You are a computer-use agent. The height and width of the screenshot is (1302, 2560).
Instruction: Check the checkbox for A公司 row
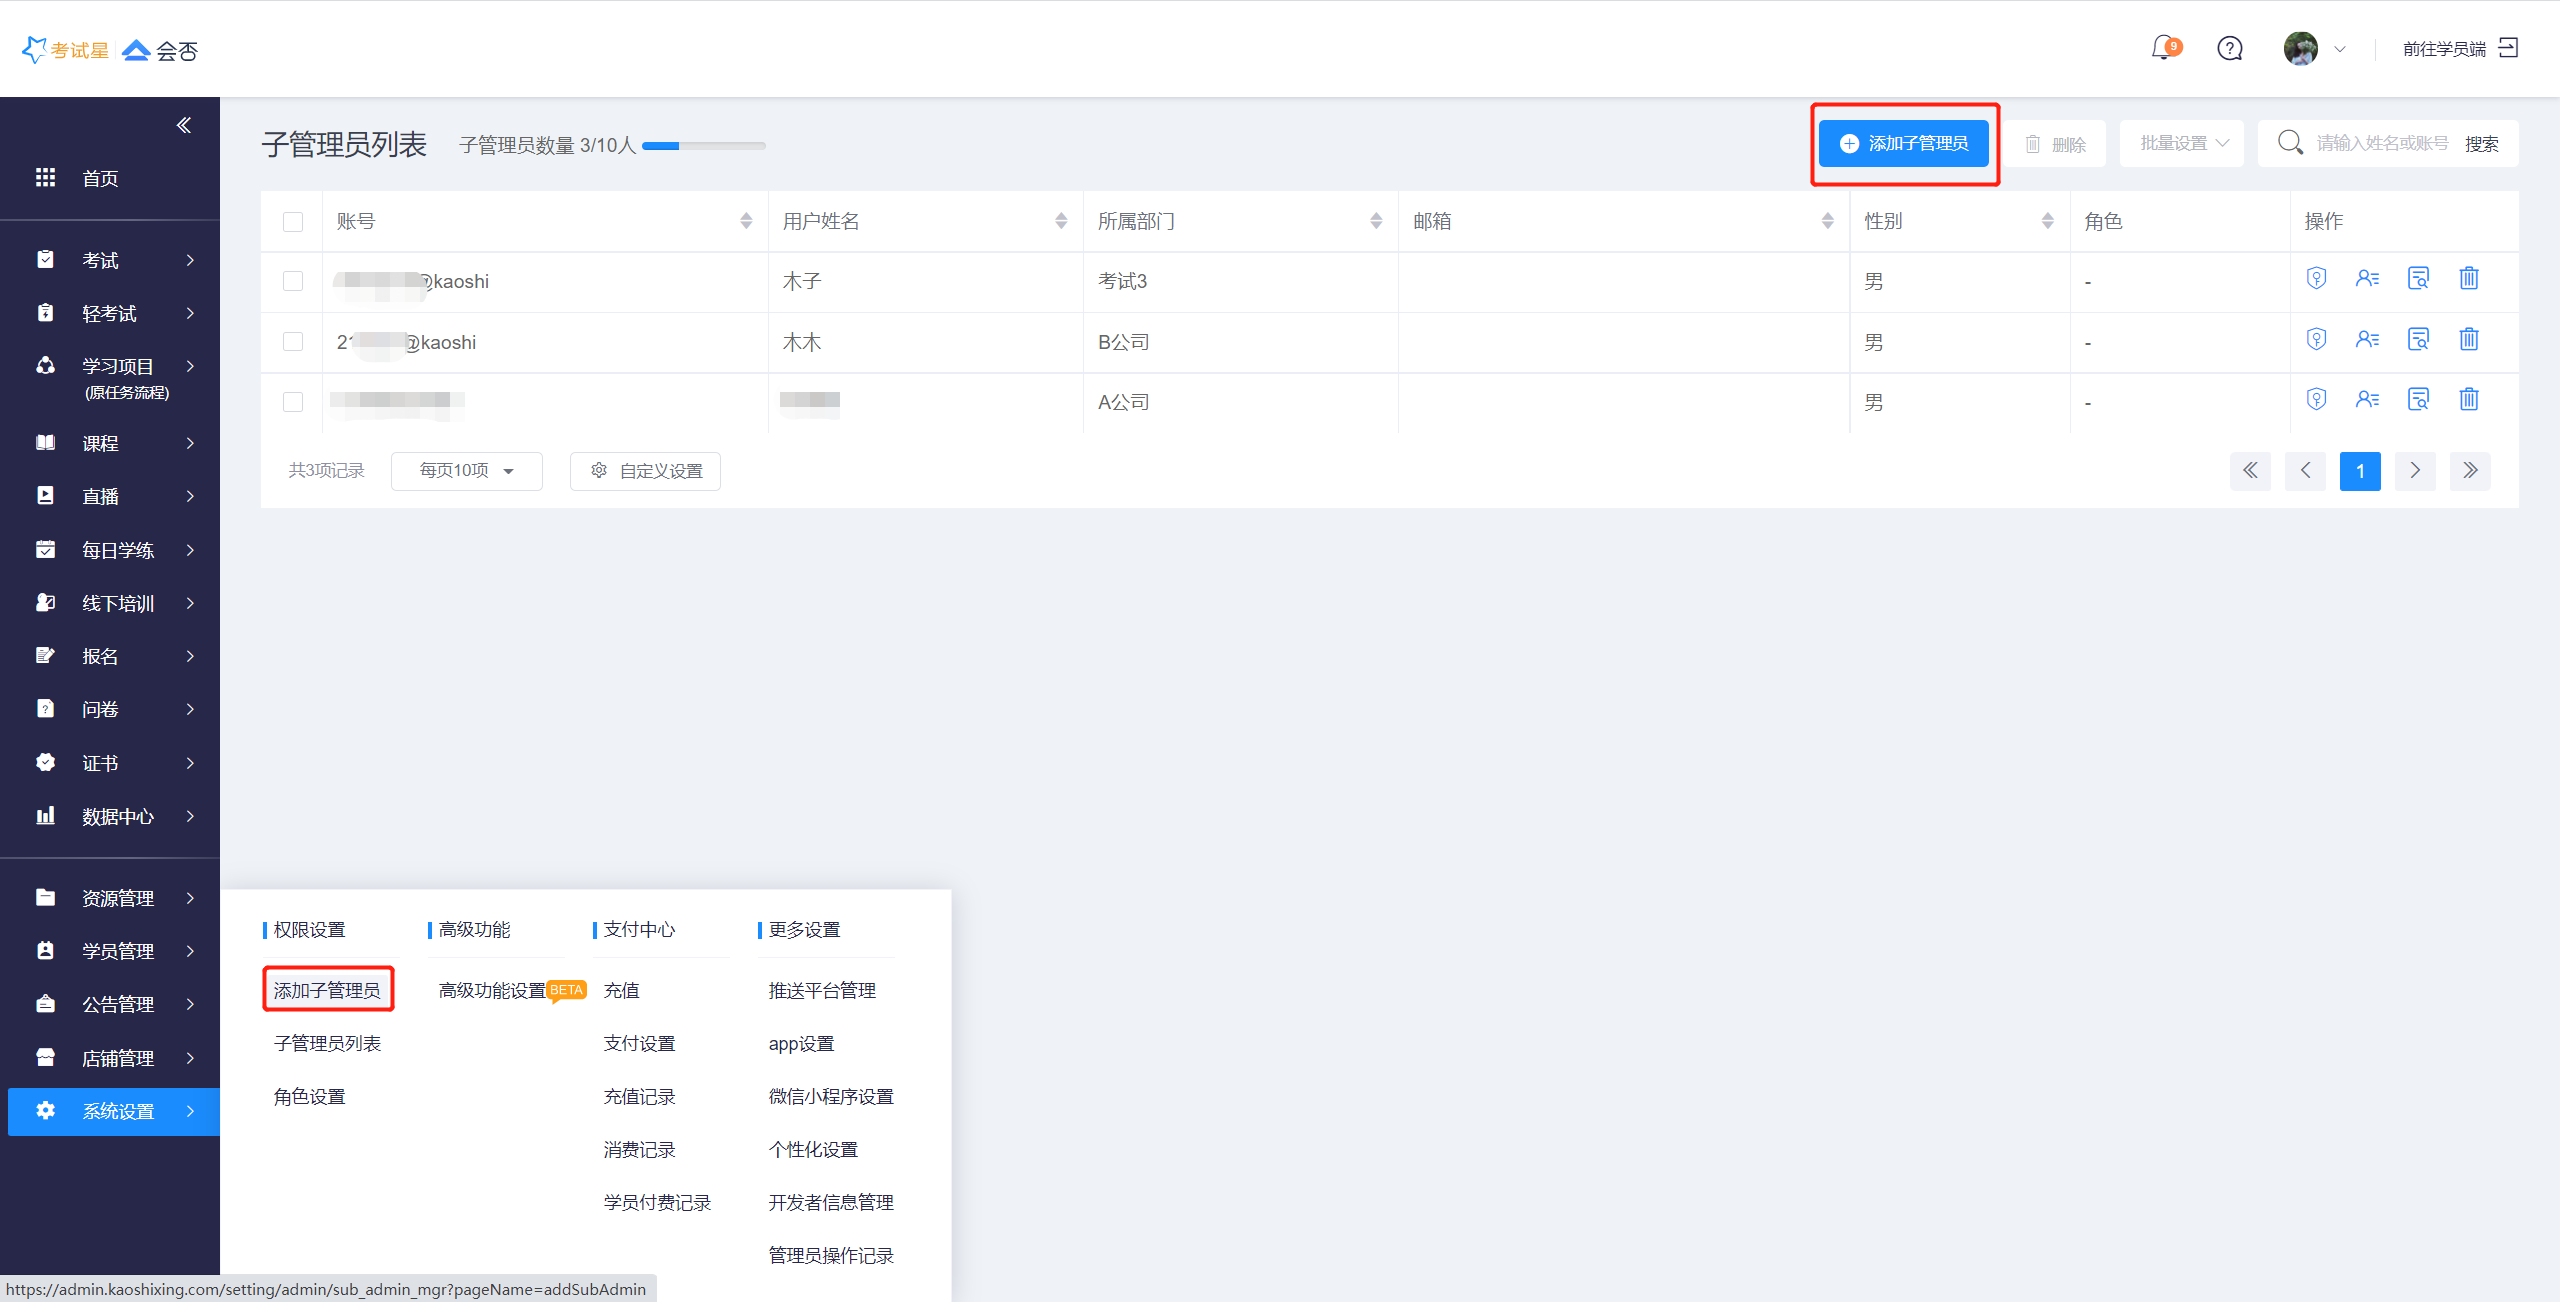pyautogui.click(x=293, y=402)
